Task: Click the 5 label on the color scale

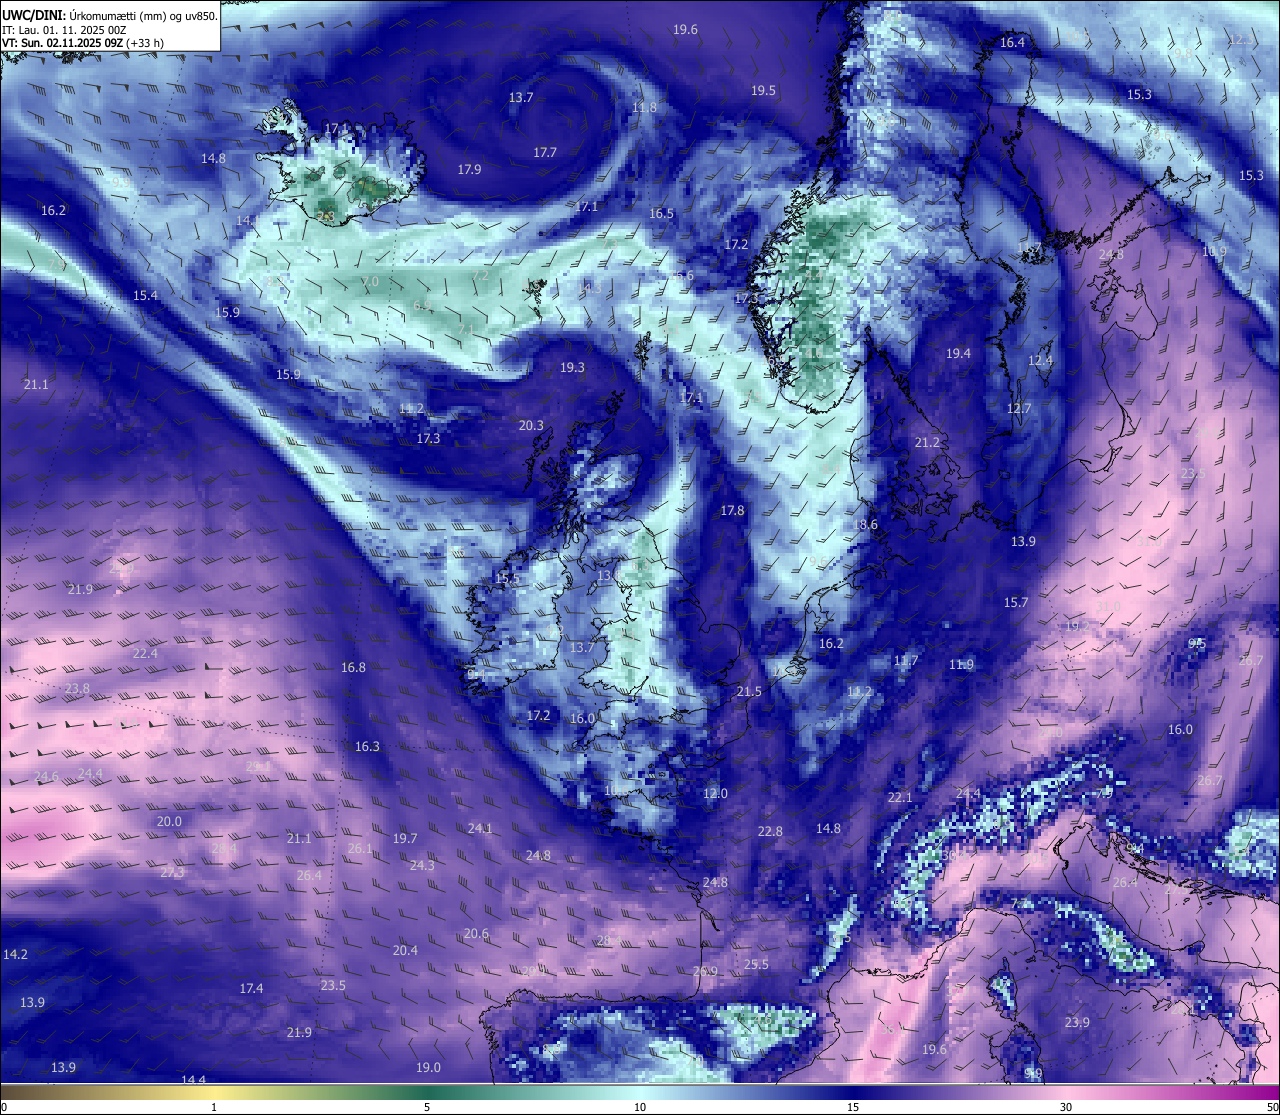Action: tap(427, 1107)
